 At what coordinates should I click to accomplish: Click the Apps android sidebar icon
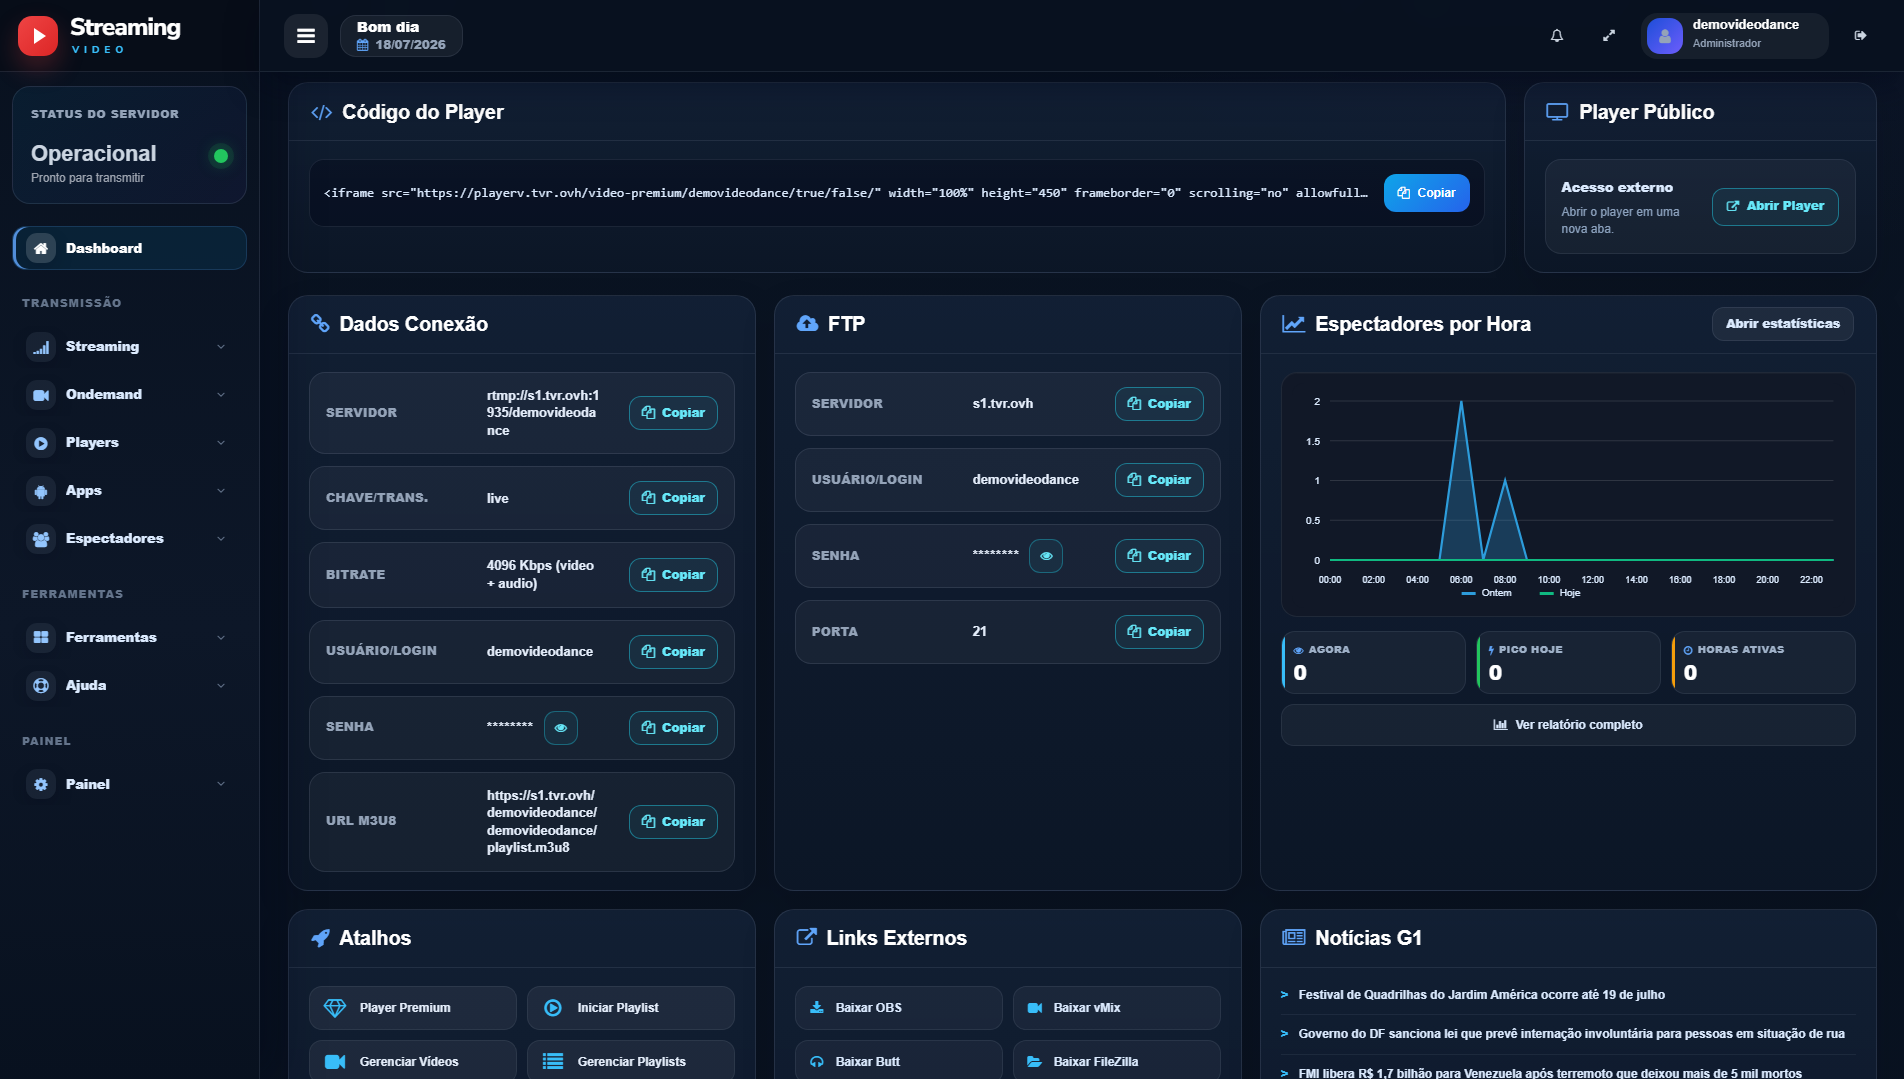[41, 490]
